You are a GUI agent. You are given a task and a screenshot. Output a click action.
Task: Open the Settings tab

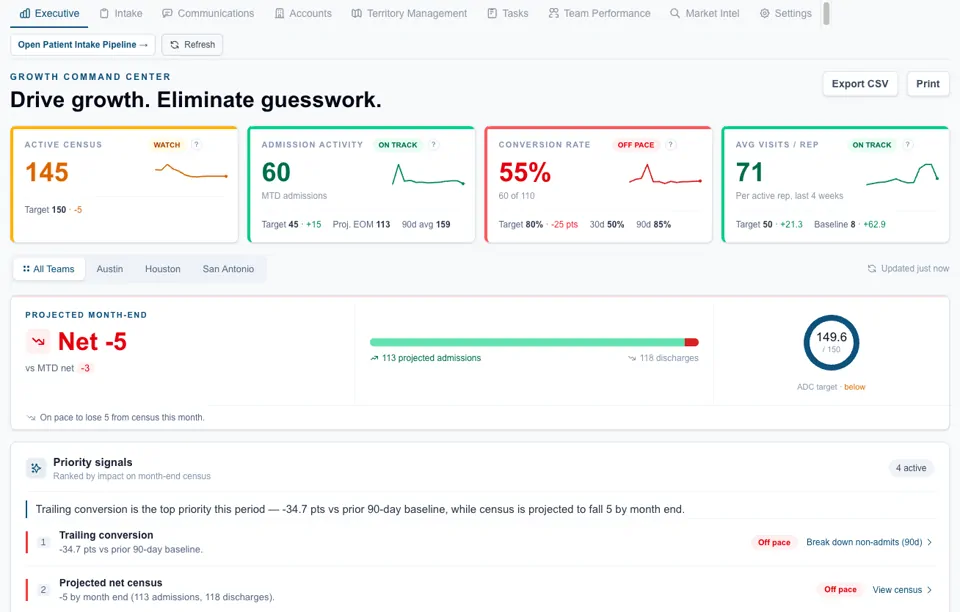click(786, 13)
